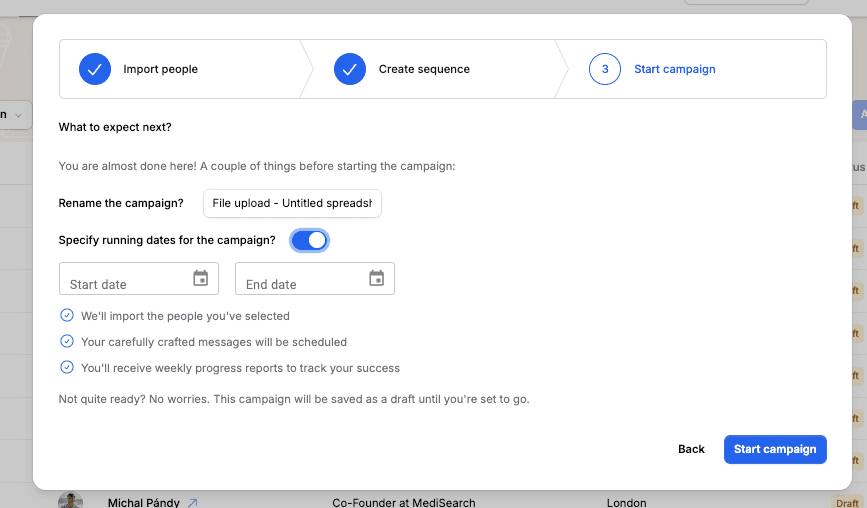Click the Import people step checkmark icon

pos(95,69)
